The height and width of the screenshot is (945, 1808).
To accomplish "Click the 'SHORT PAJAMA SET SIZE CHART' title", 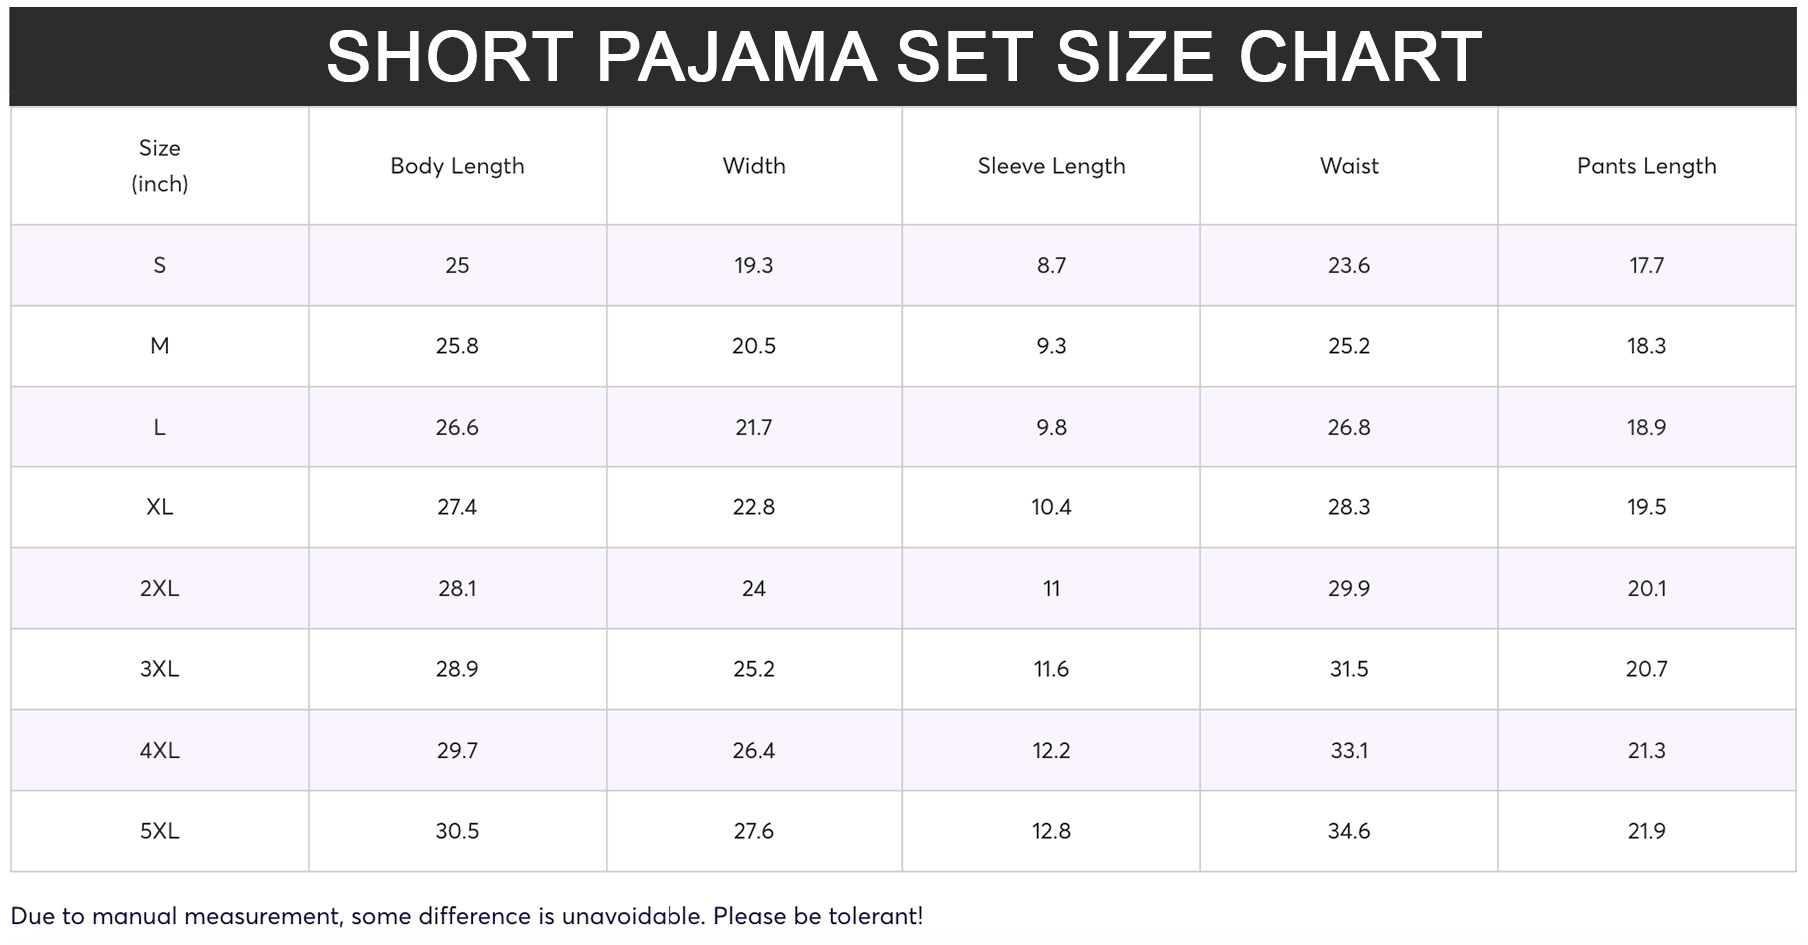I will coord(903,56).
